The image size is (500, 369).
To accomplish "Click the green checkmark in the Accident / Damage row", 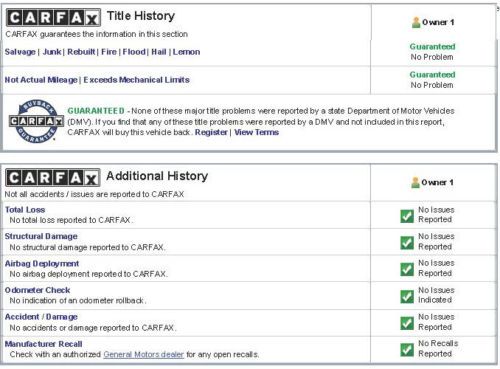I will [407, 323].
